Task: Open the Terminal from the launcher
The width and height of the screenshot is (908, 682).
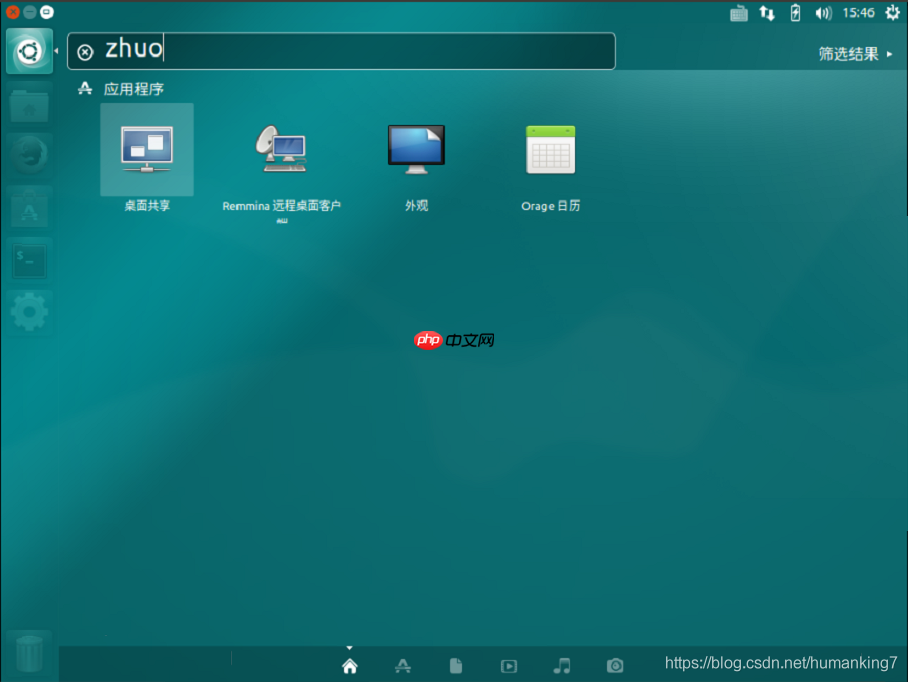Action: [x=28, y=260]
